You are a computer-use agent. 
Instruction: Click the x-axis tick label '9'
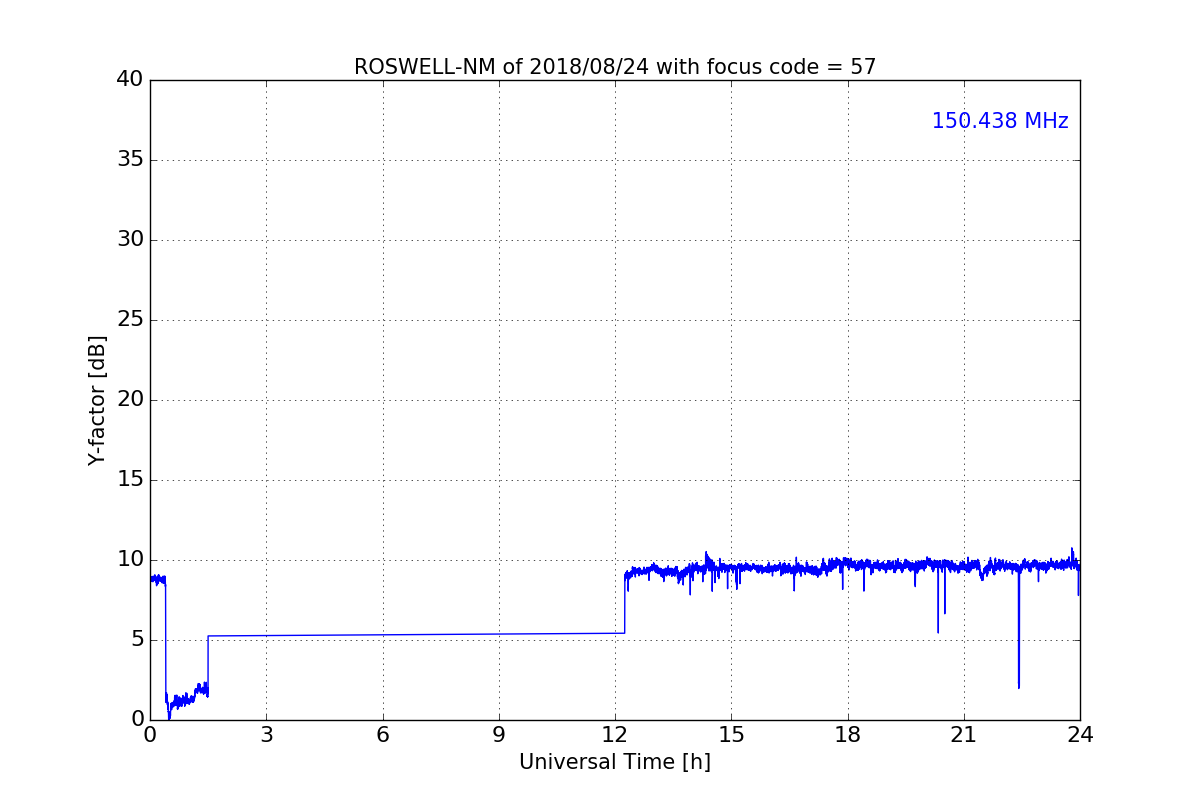(x=499, y=734)
